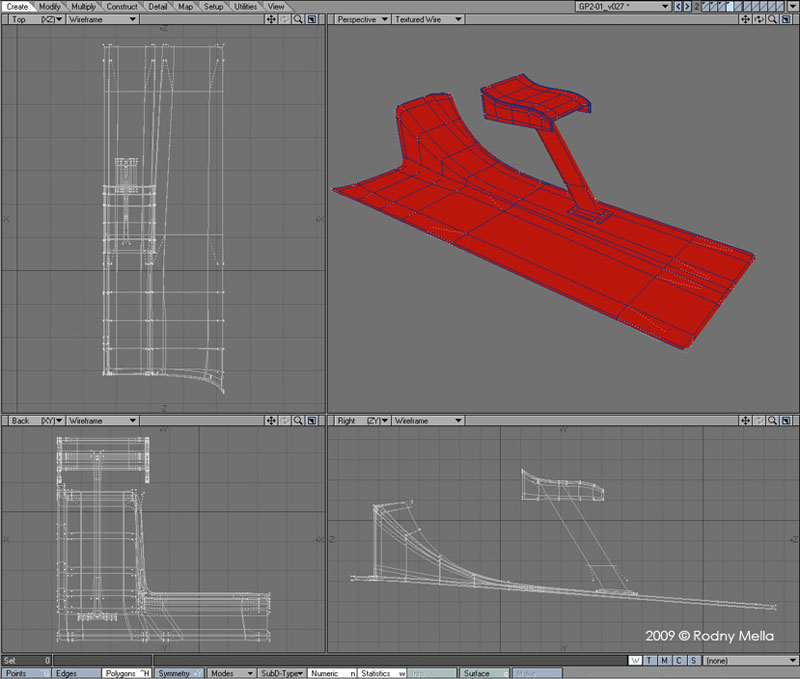Click the pan icon in the Back viewport
The image size is (800, 679).
(271, 421)
